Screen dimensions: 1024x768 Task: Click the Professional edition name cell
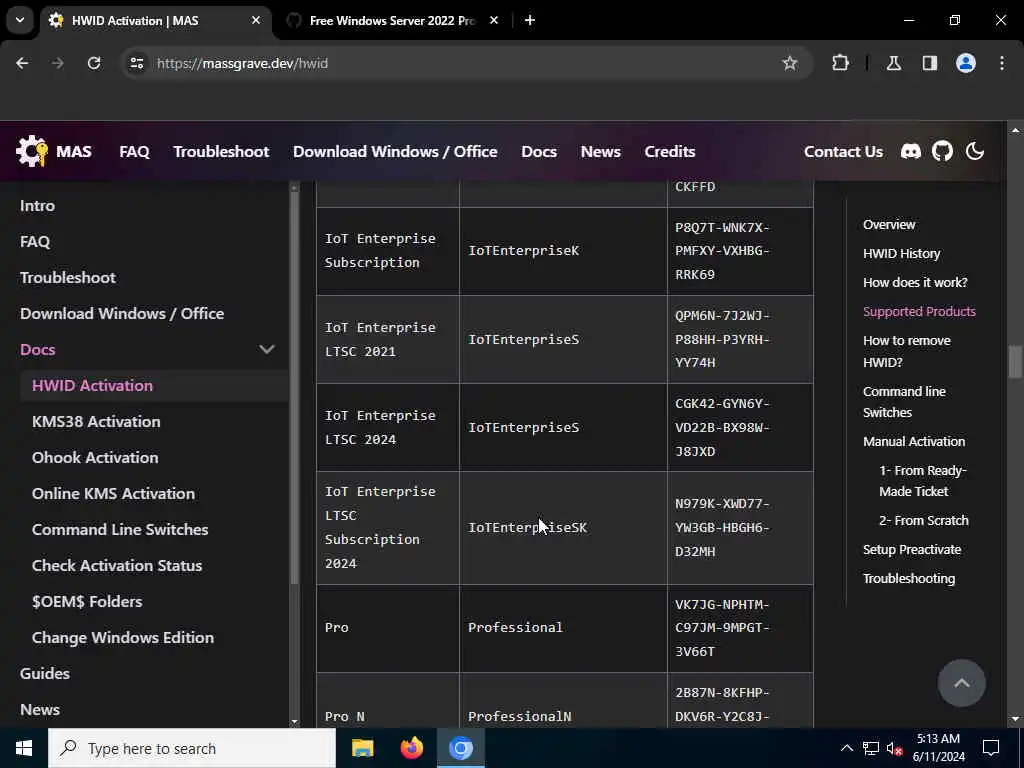coord(563,628)
